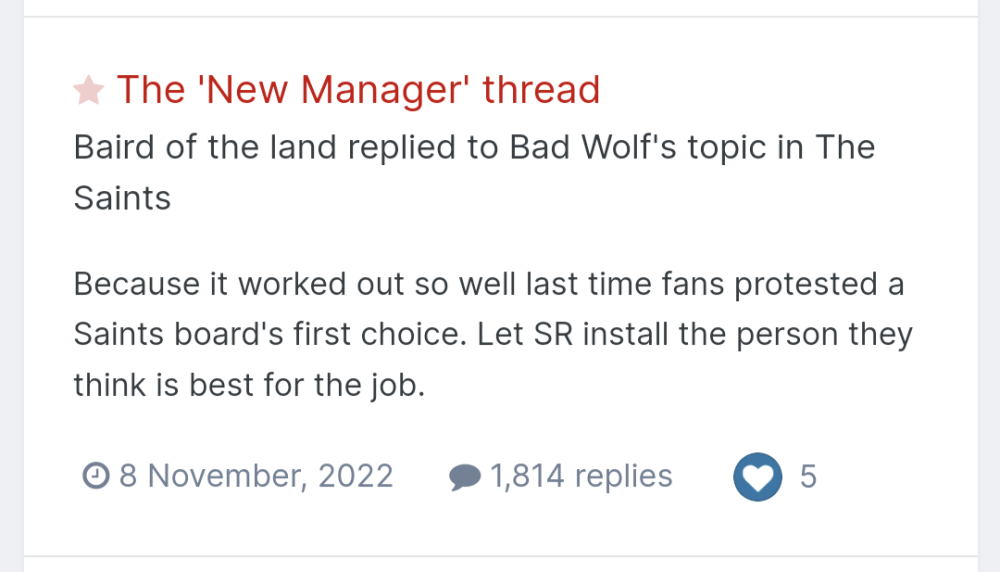Click the clock icon before the date

pyautogui.click(x=95, y=476)
